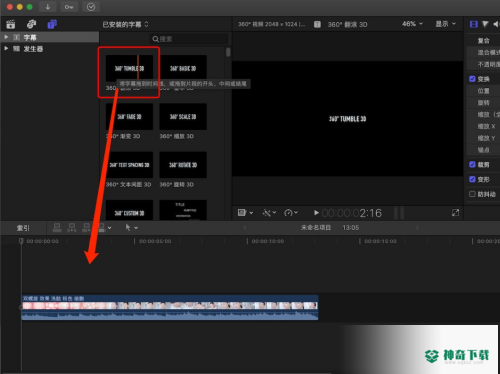
Task: Select the 360° Text Spacing 3D thumbnail
Action: [129, 165]
